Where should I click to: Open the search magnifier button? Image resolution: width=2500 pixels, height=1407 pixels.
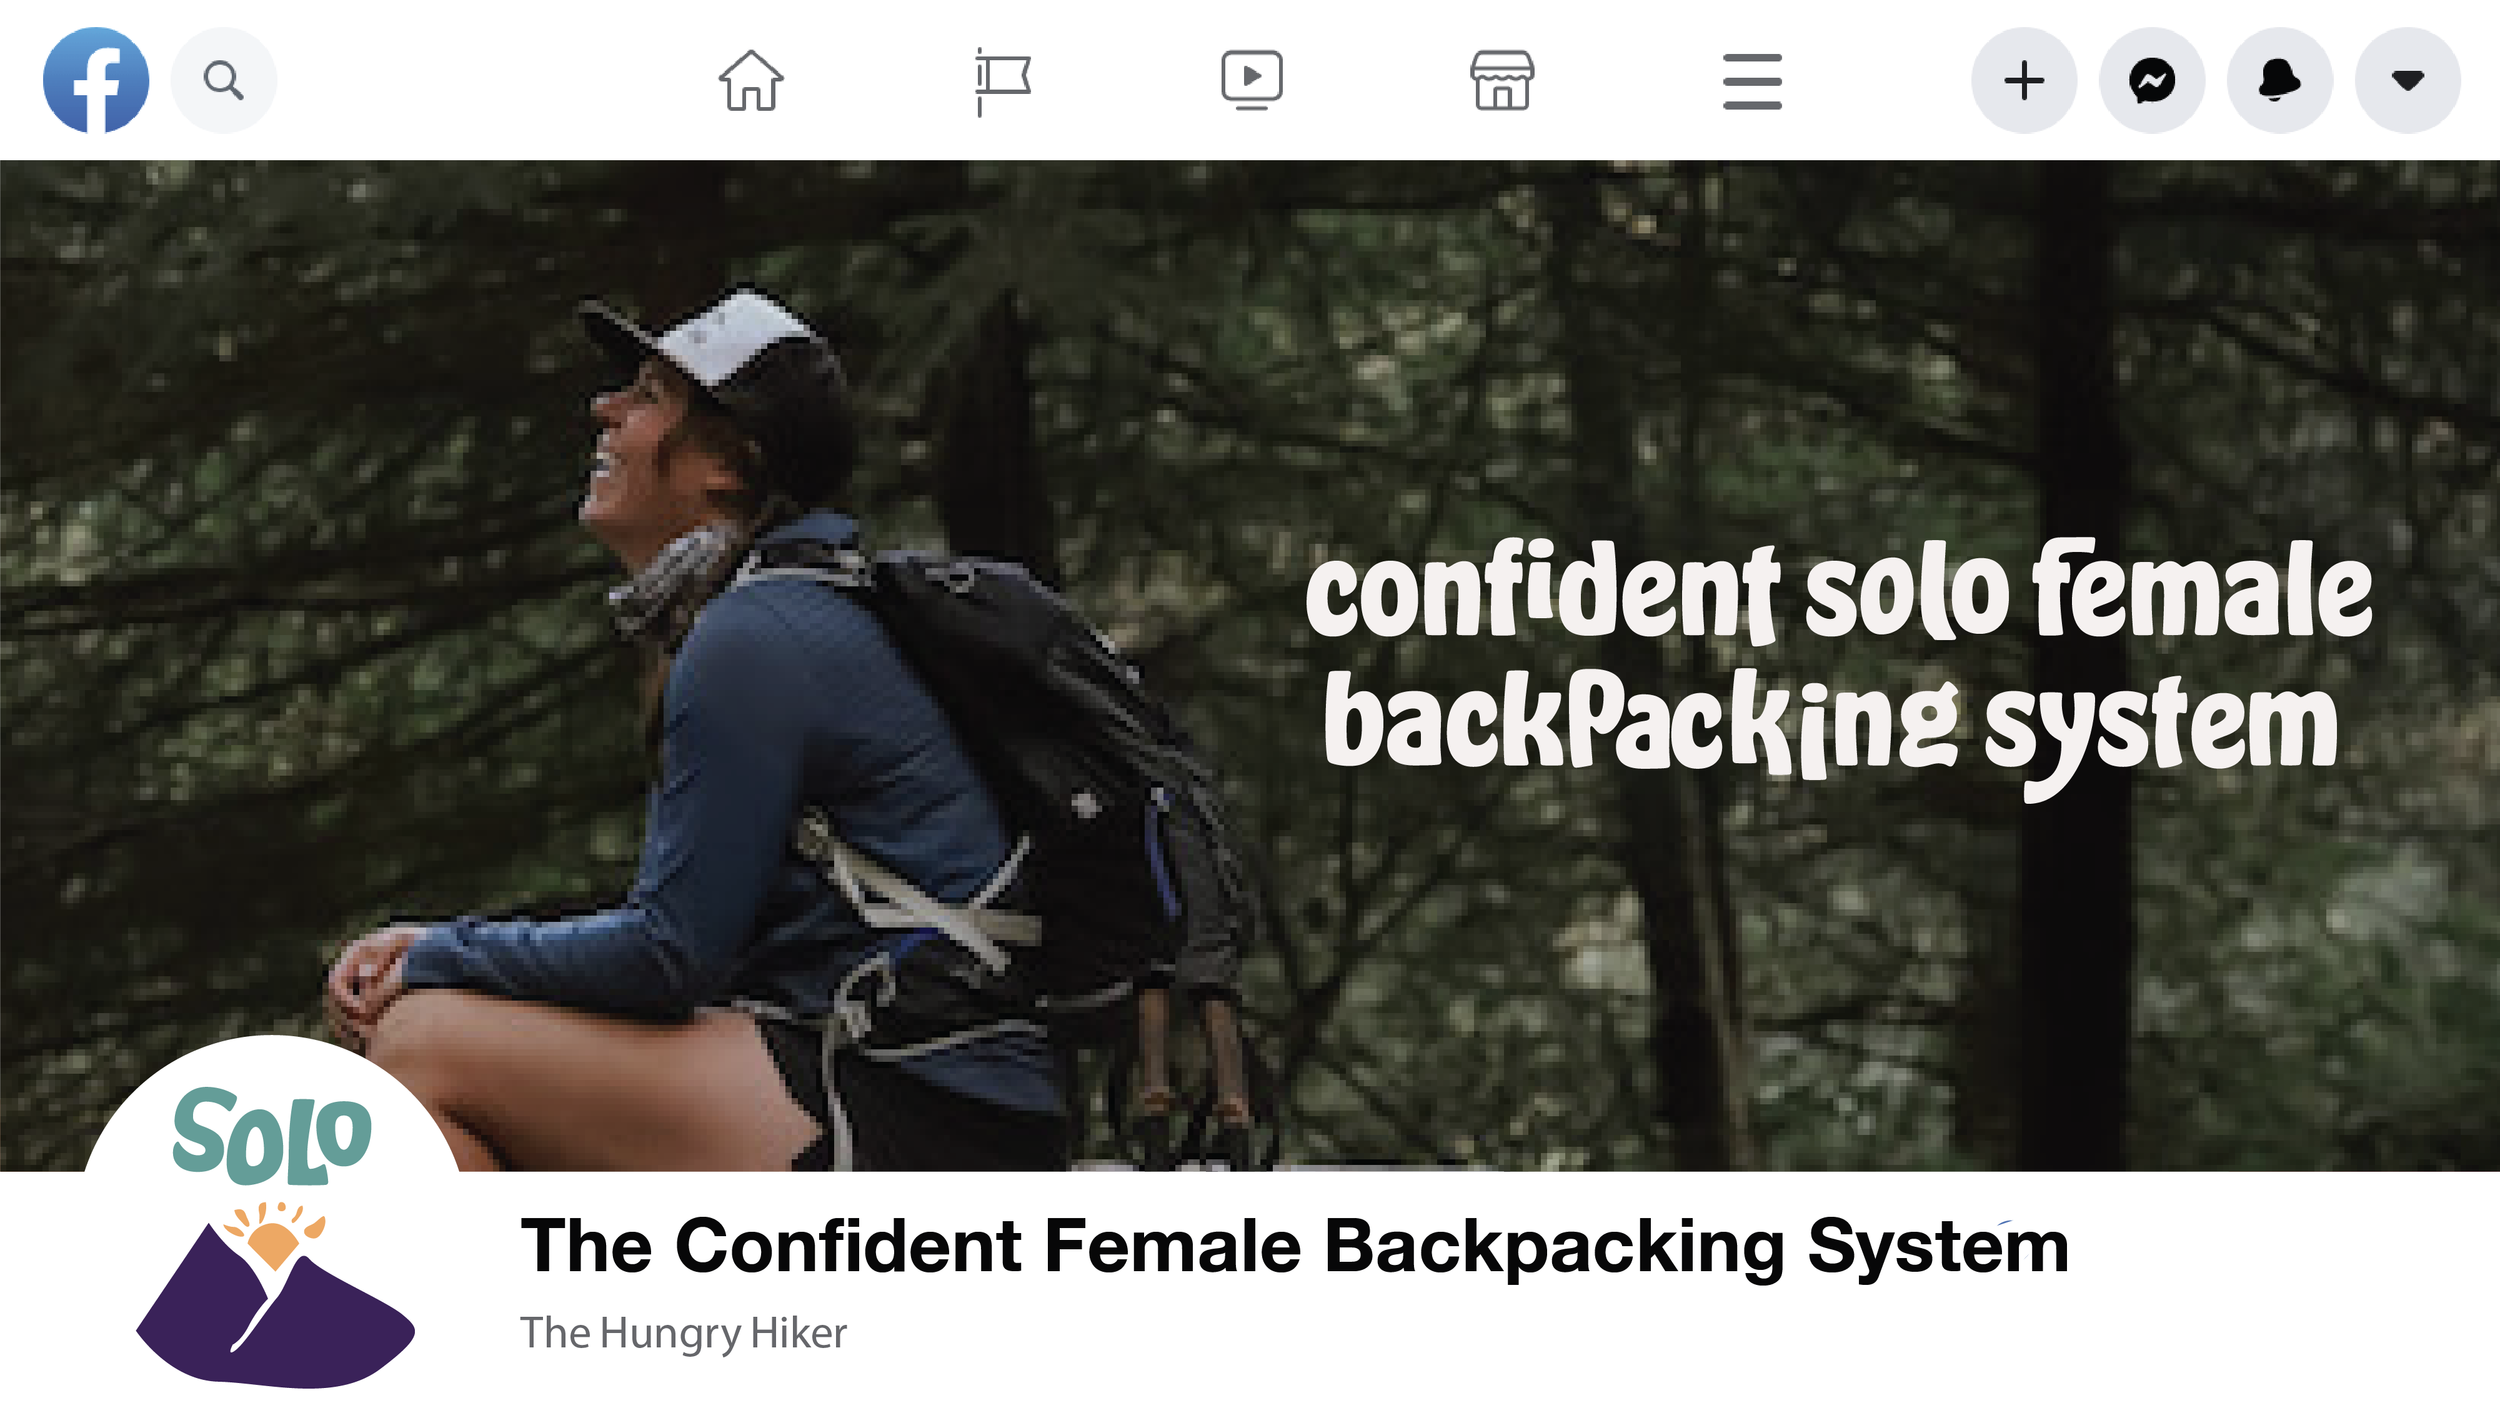point(223,80)
